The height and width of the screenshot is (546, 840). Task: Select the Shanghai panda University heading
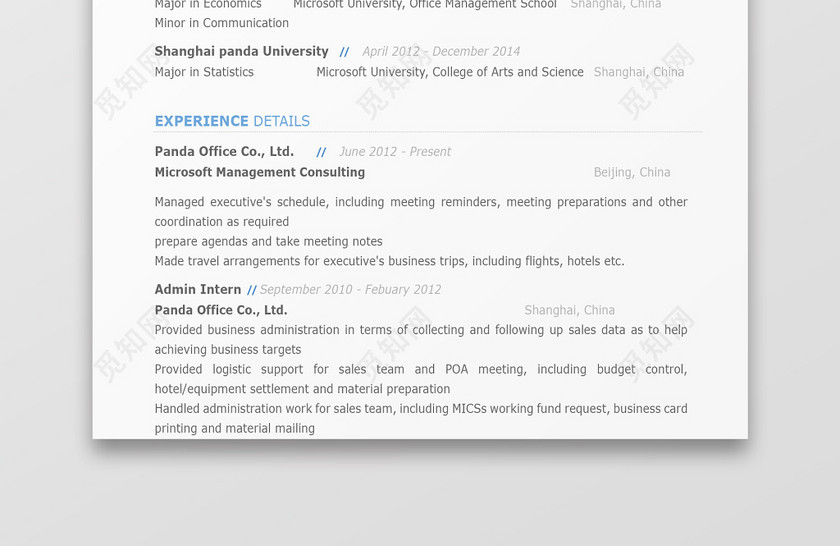click(241, 51)
